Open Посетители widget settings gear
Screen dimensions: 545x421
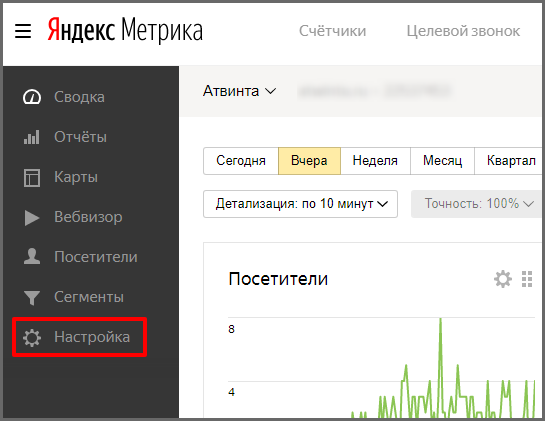[503, 279]
